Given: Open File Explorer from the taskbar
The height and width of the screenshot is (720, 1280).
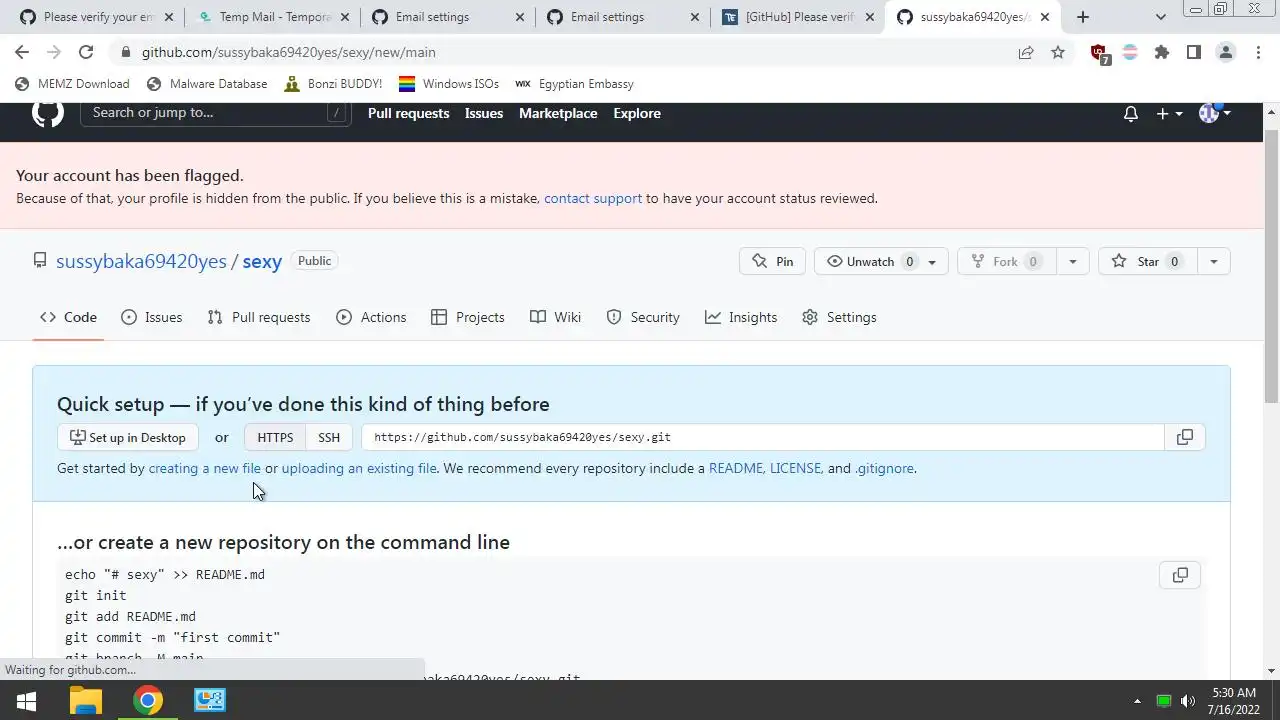Looking at the screenshot, I should pos(86,701).
